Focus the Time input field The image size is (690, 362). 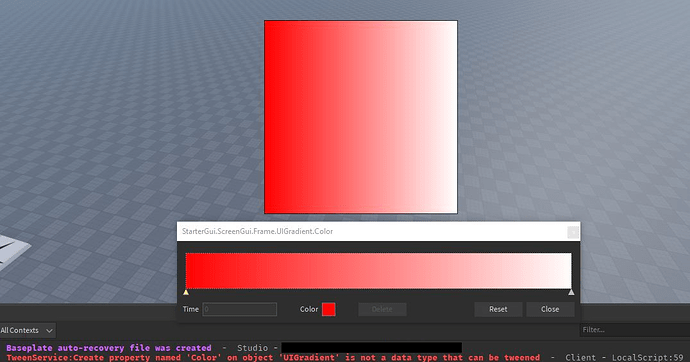pos(239,309)
